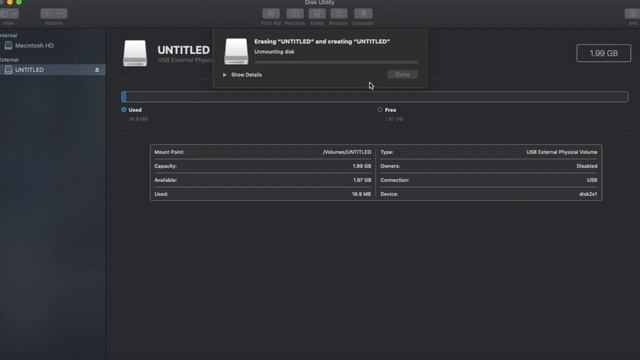The image size is (640, 360).
Task: Click the Device disk2s1 value
Action: click(x=588, y=194)
